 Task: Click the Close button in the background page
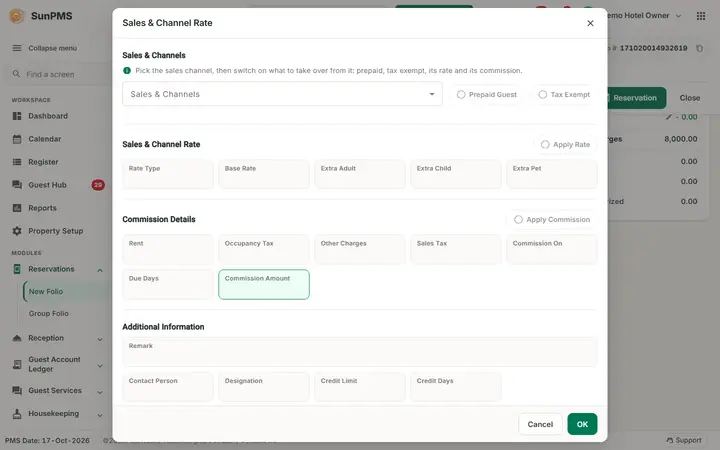(690, 98)
